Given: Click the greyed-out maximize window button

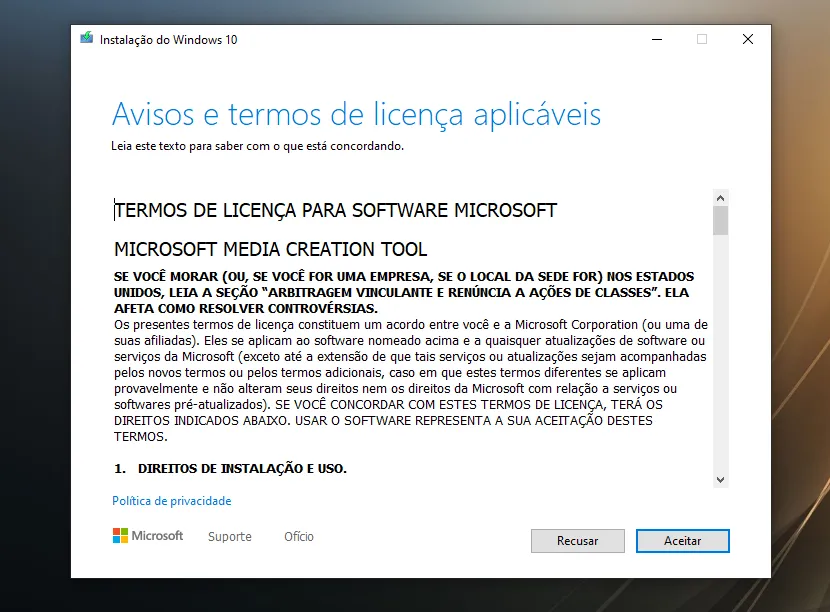Looking at the screenshot, I should click(702, 39).
